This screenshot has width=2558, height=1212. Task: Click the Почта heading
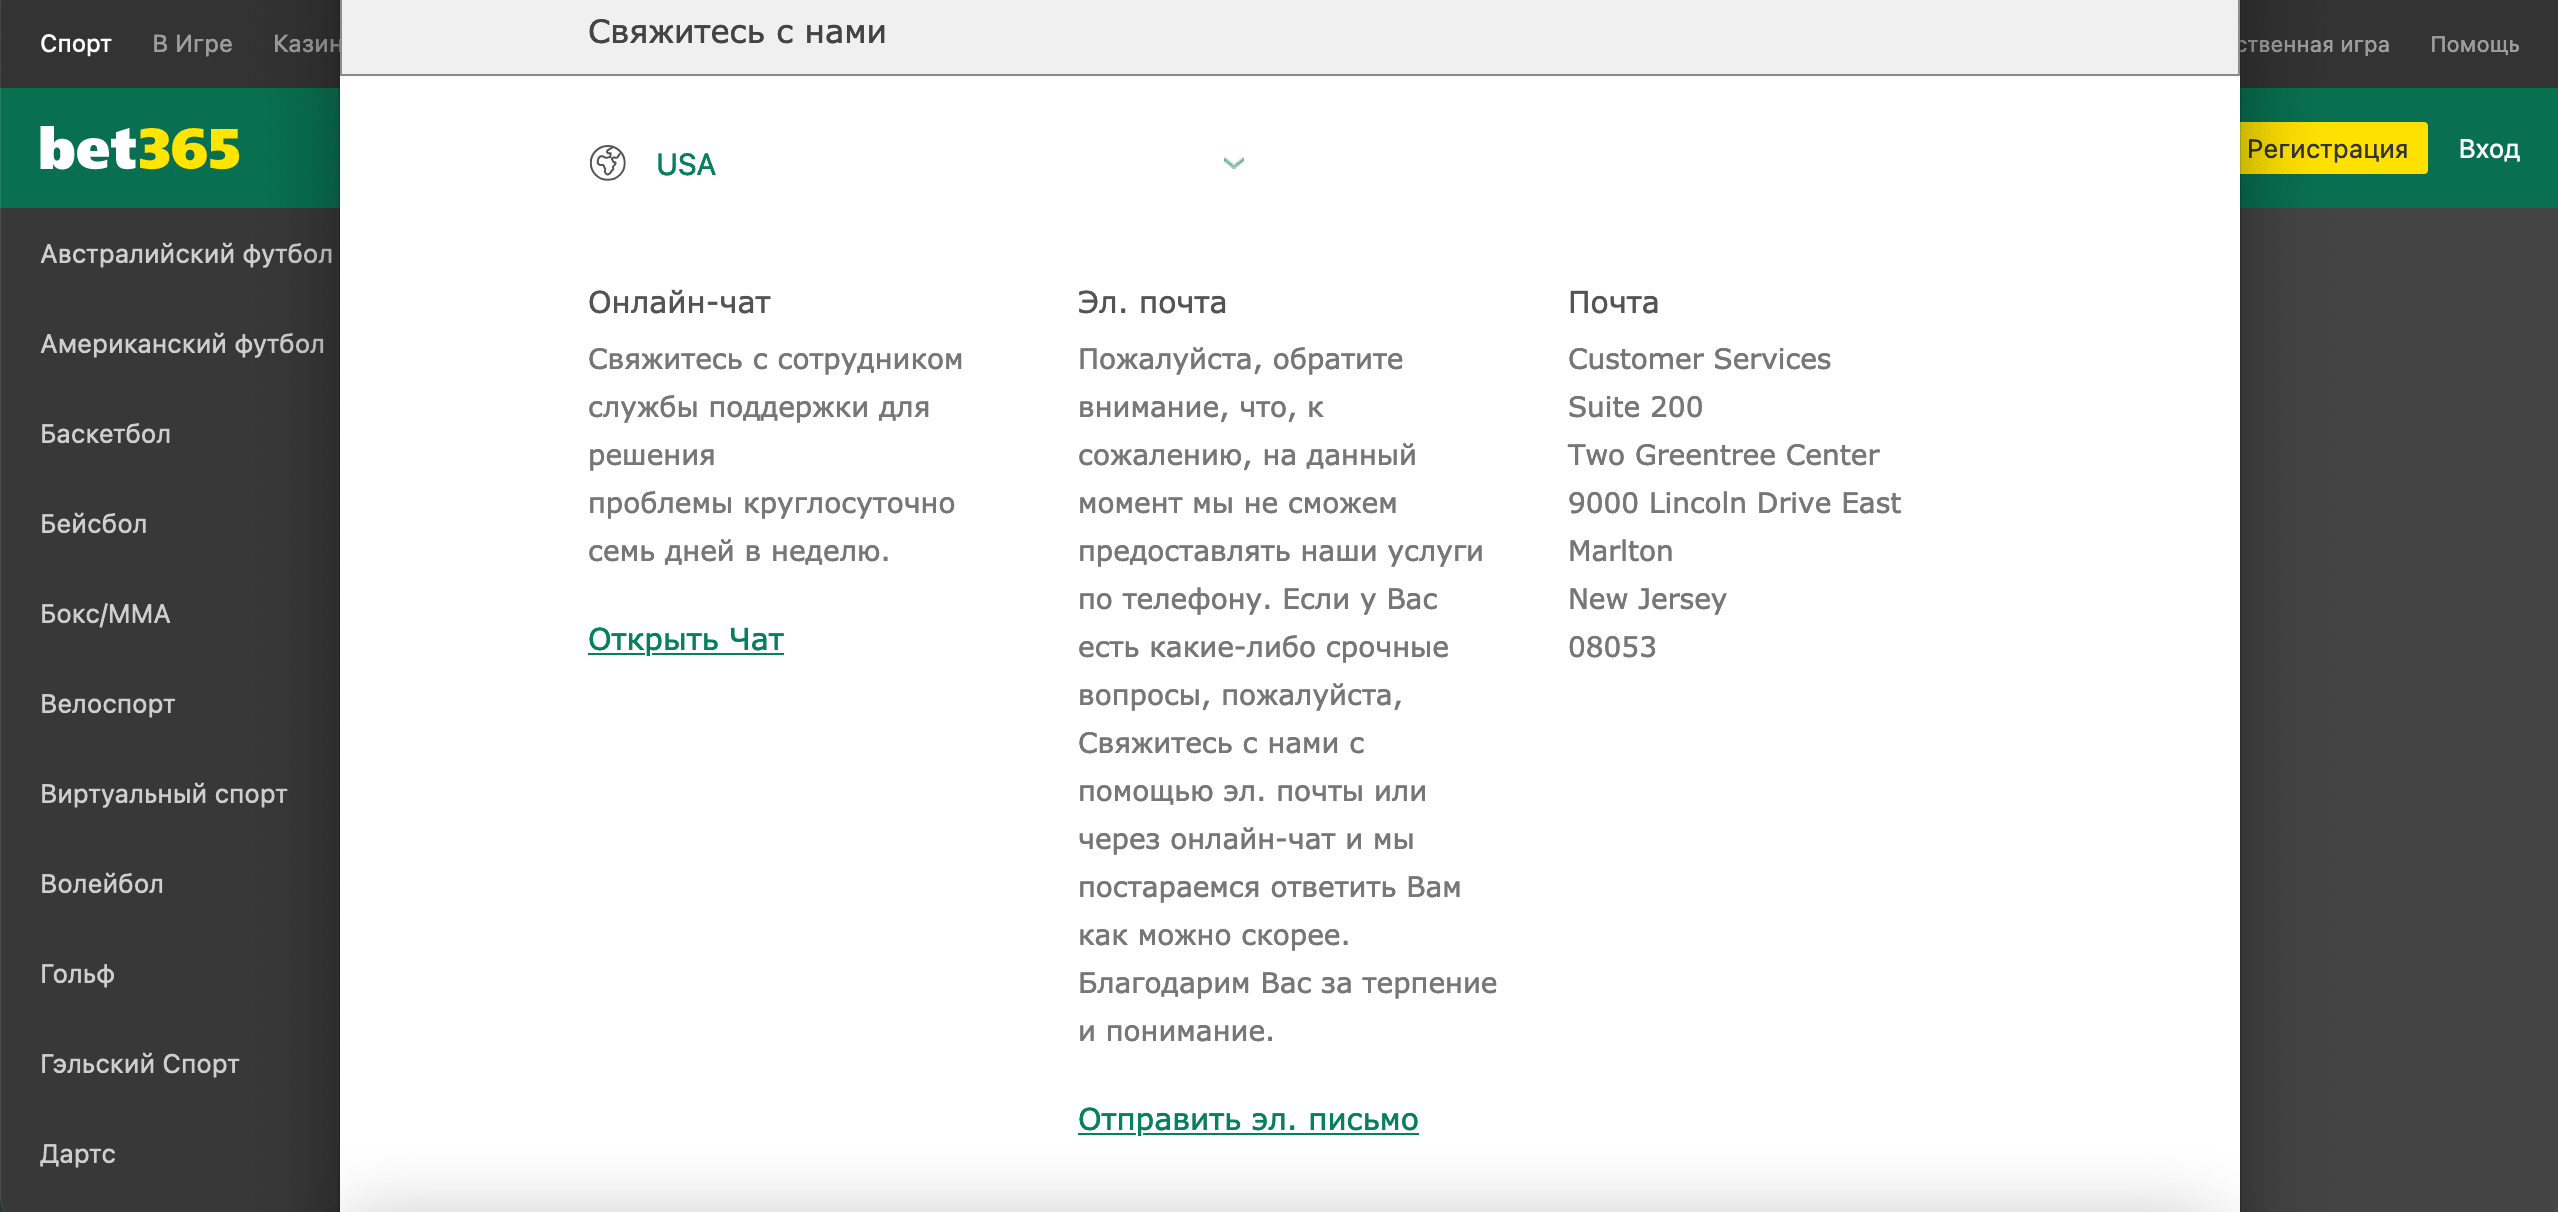coord(1613,302)
